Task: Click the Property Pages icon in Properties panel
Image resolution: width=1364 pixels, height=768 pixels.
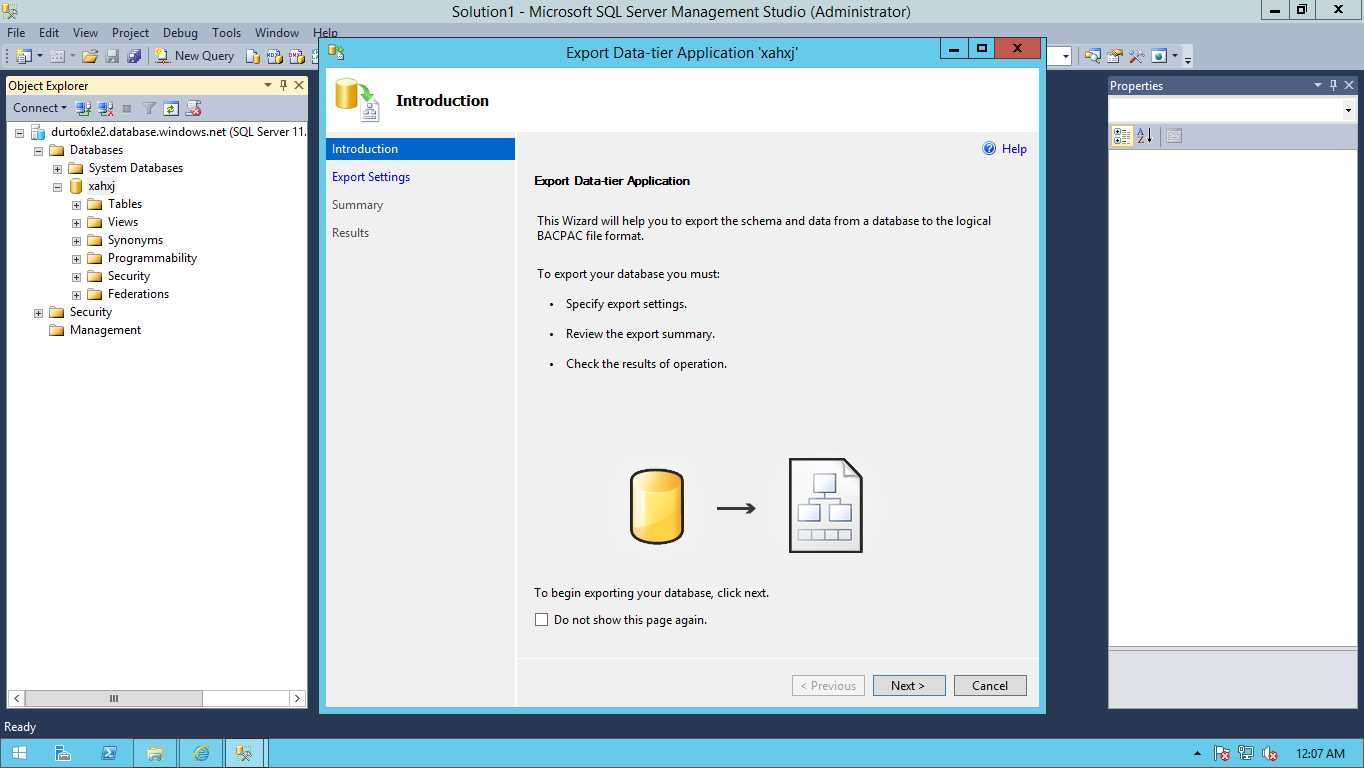Action: pyautogui.click(x=1174, y=136)
